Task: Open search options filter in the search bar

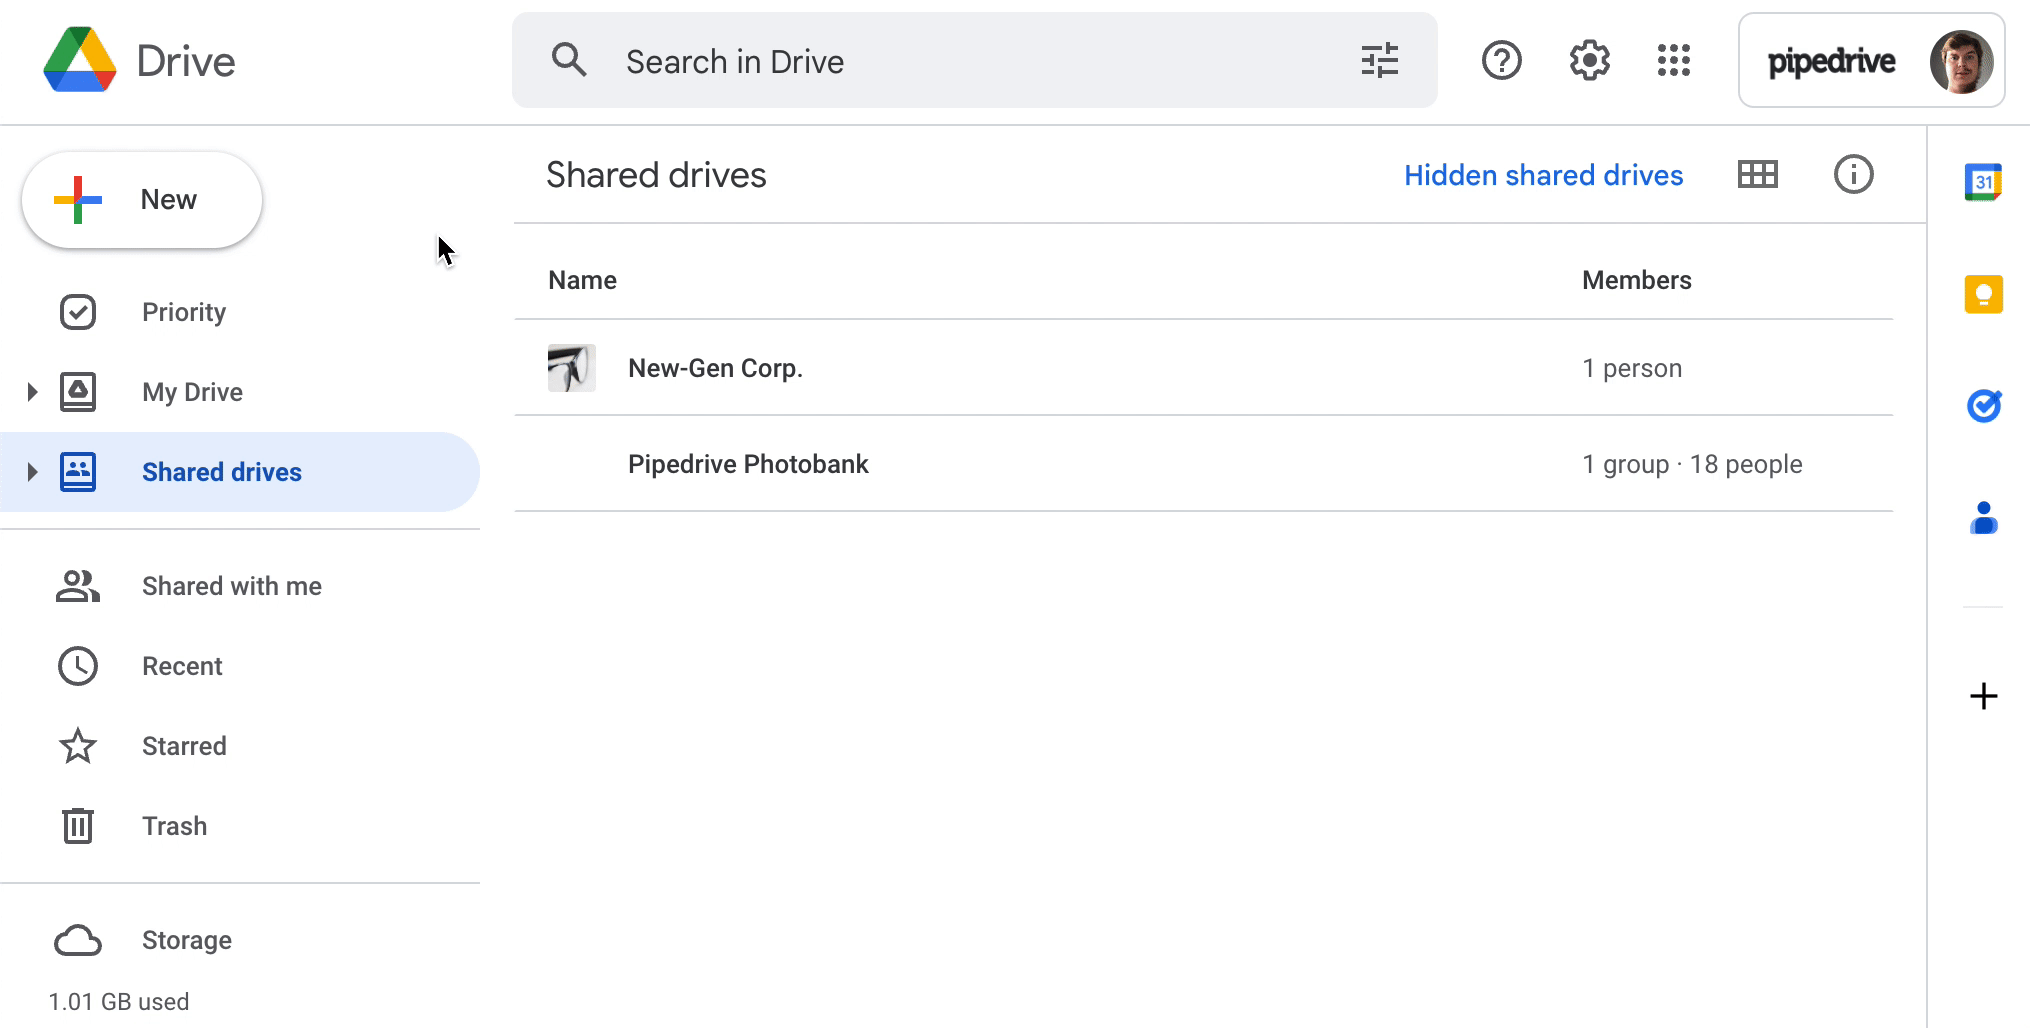Action: click(x=1380, y=60)
